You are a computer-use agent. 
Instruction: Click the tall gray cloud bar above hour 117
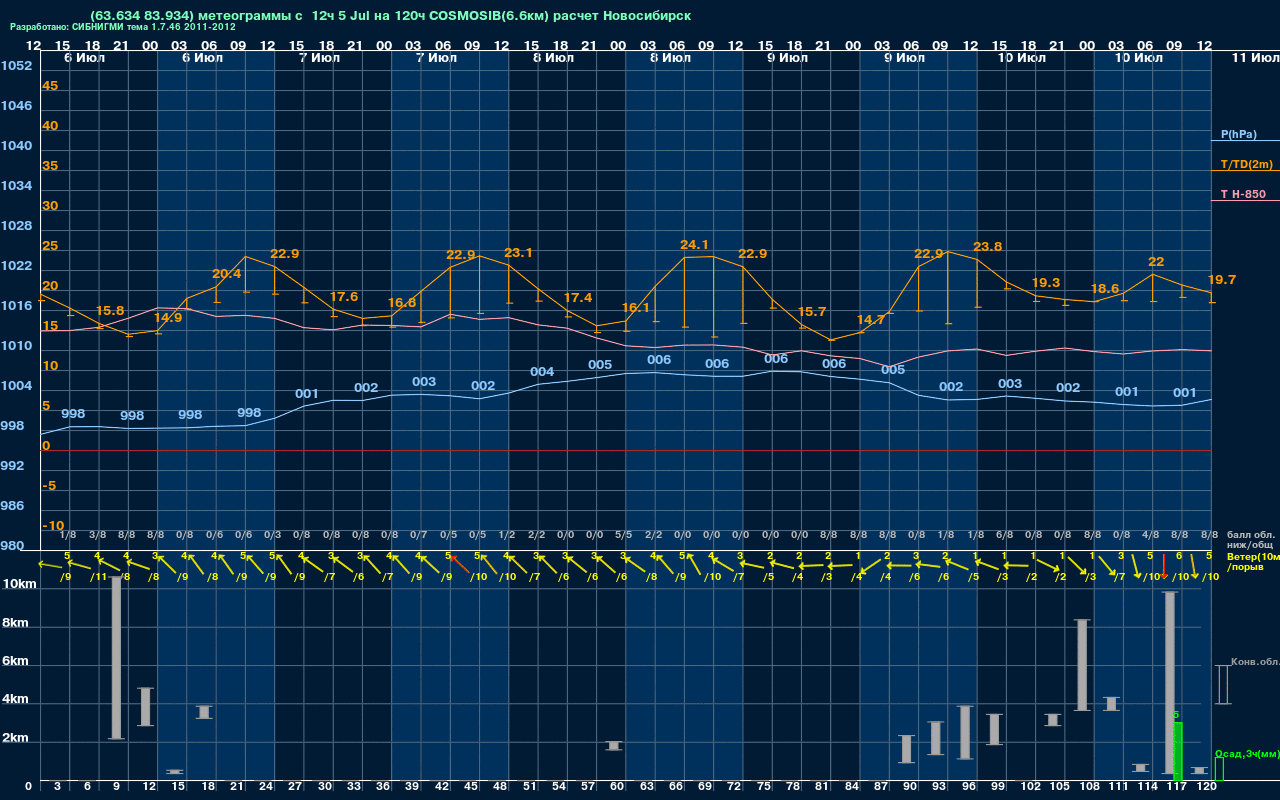coord(1170,683)
